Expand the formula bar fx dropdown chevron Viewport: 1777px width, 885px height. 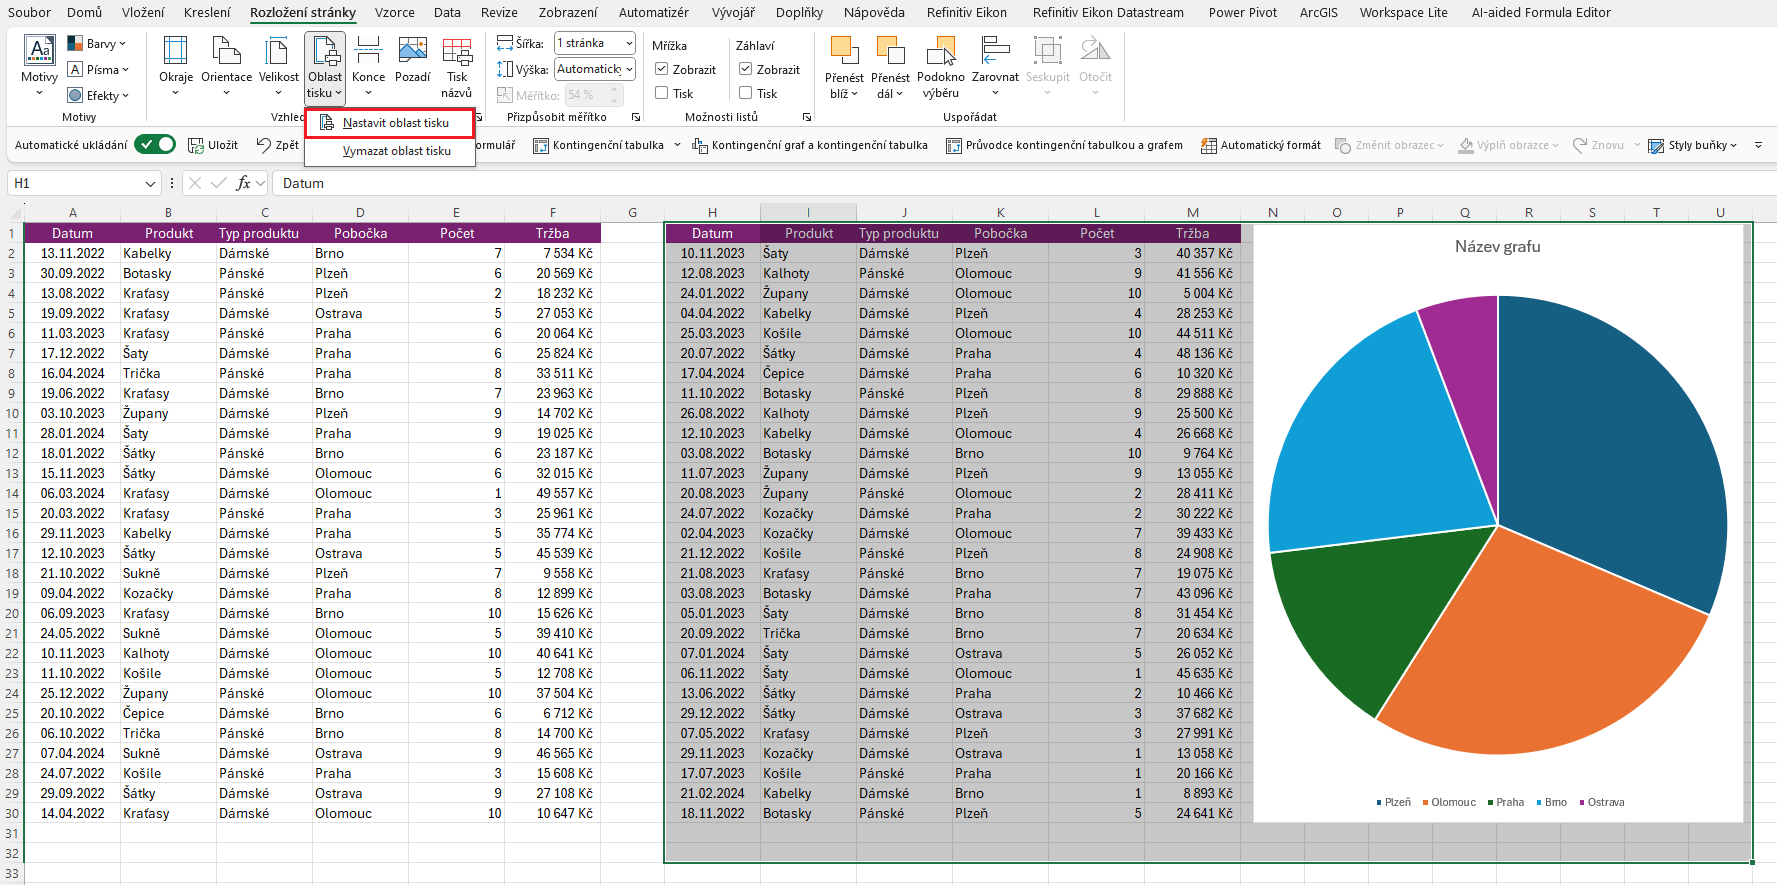point(260,183)
